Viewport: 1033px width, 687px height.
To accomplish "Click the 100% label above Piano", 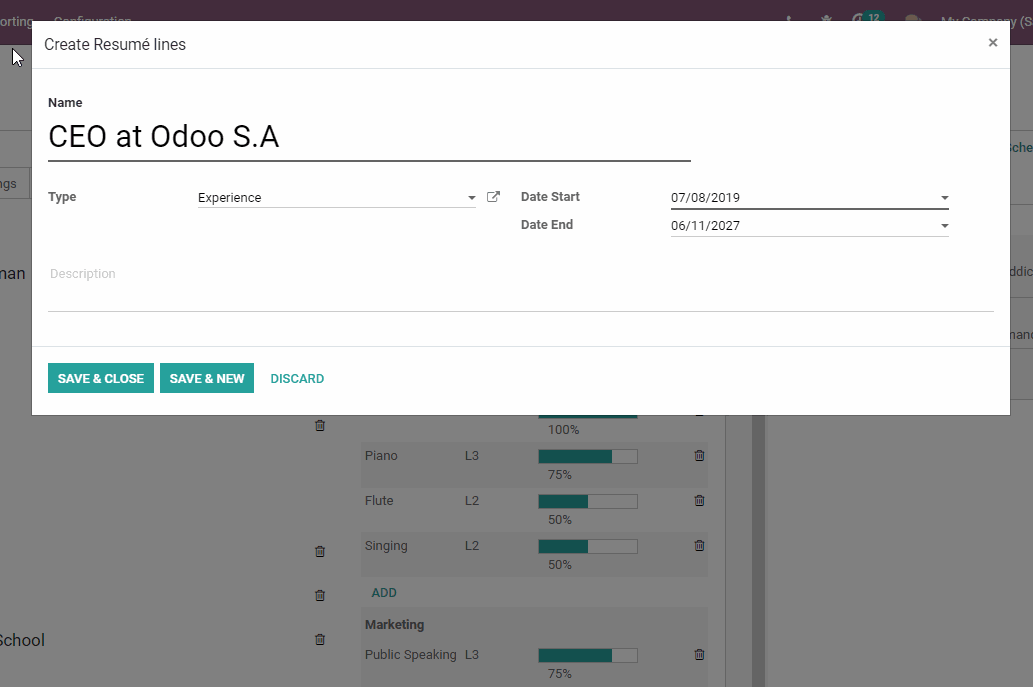I will point(563,429).
